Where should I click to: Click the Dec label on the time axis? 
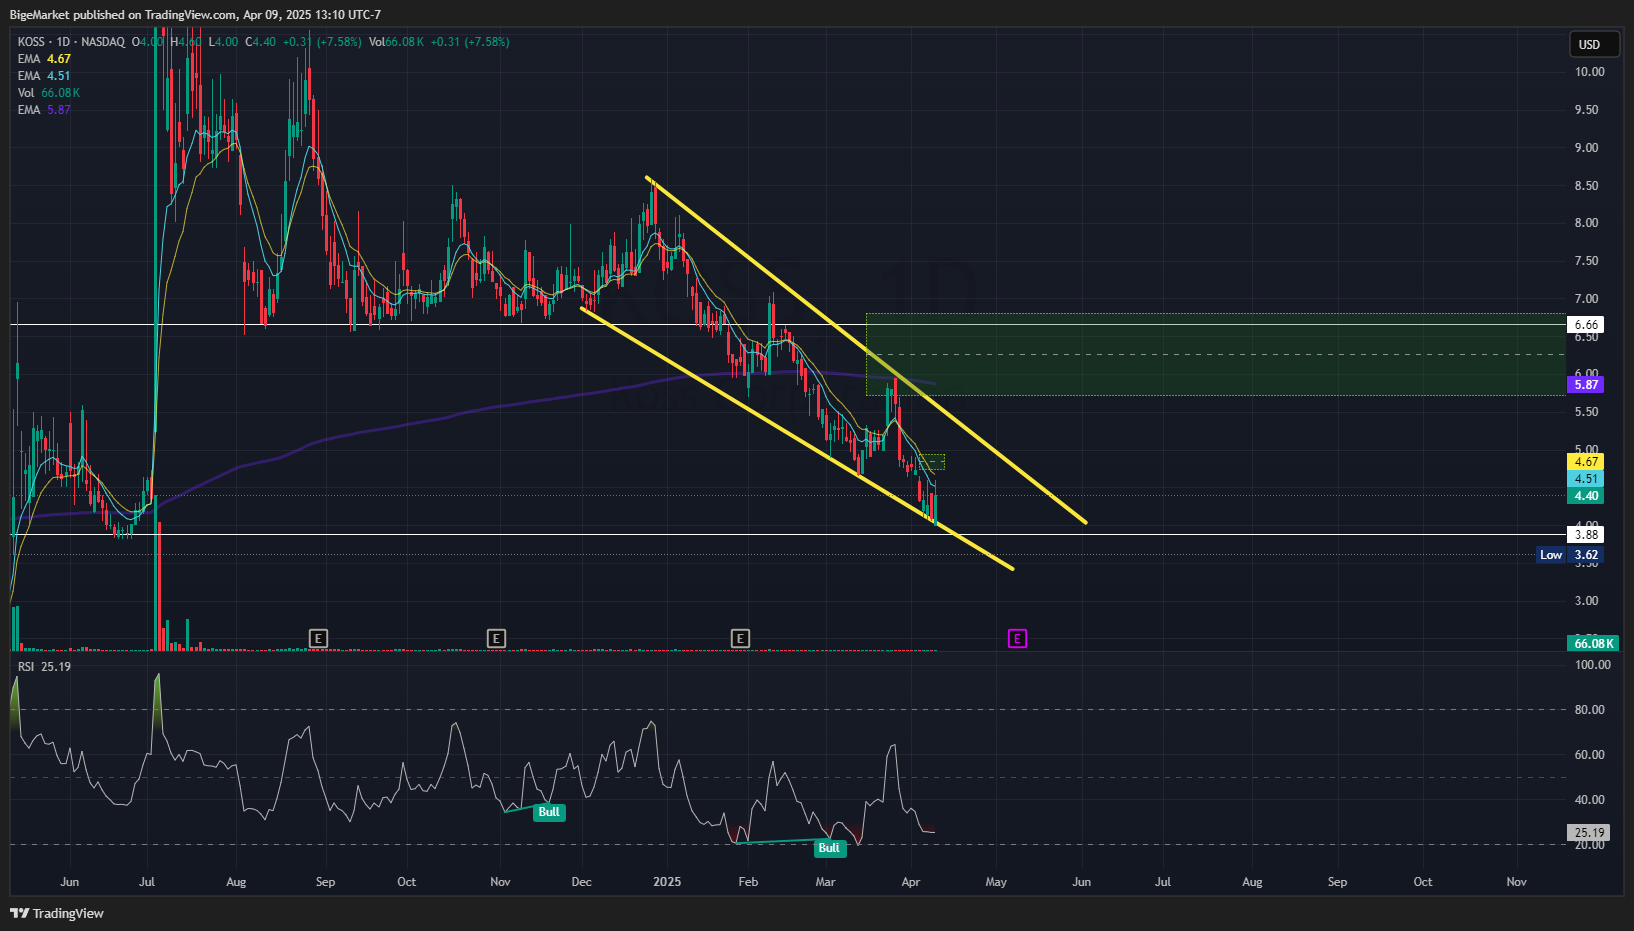[x=581, y=882]
